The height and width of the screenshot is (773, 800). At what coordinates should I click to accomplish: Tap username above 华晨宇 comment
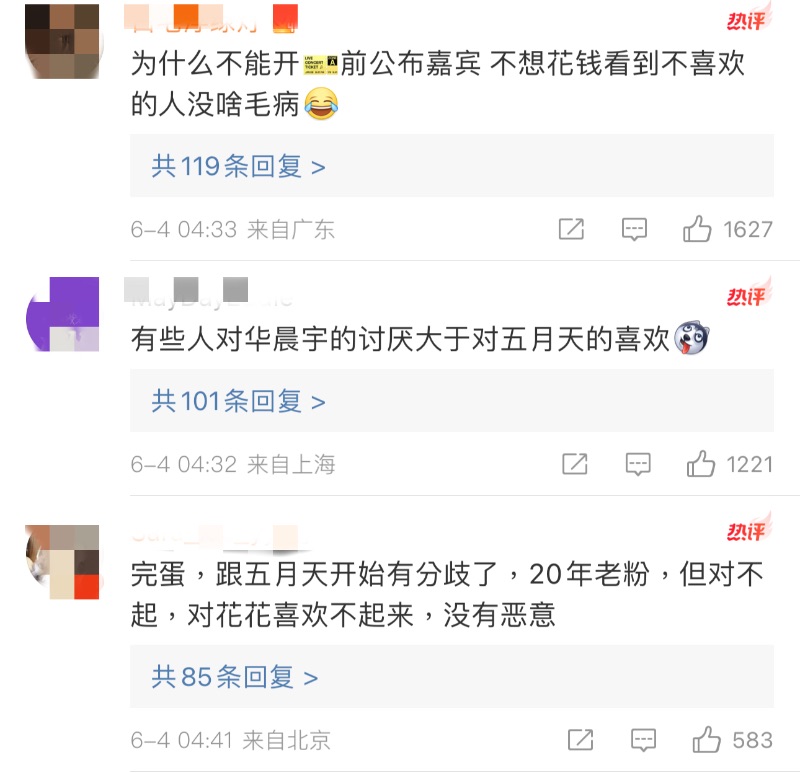[209, 293]
